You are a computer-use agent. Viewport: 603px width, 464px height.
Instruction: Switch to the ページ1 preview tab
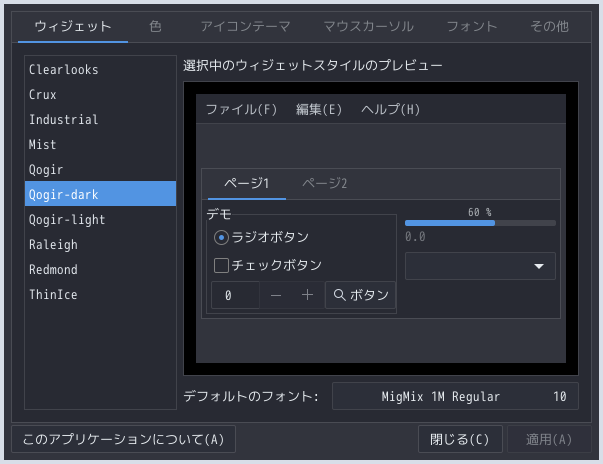click(247, 183)
